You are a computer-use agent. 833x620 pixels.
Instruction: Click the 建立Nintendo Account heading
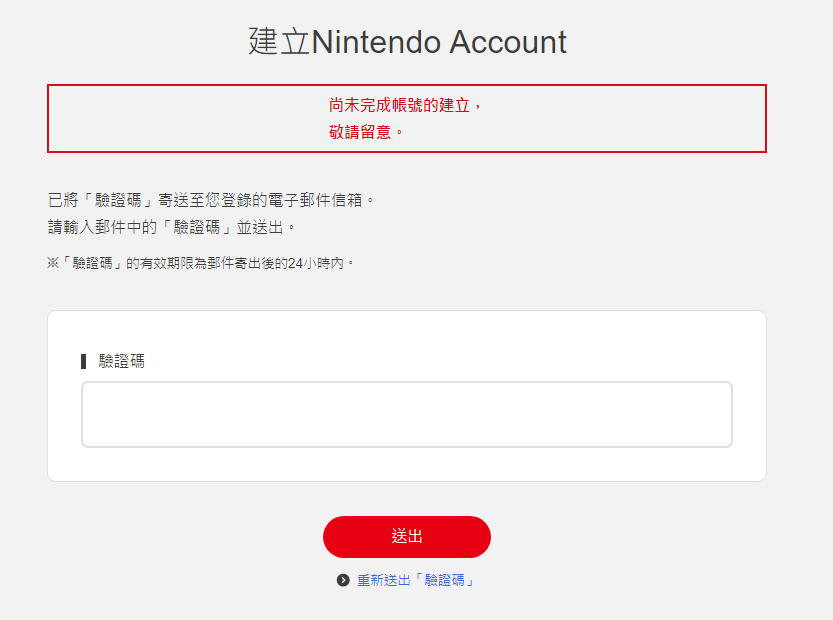(407, 42)
